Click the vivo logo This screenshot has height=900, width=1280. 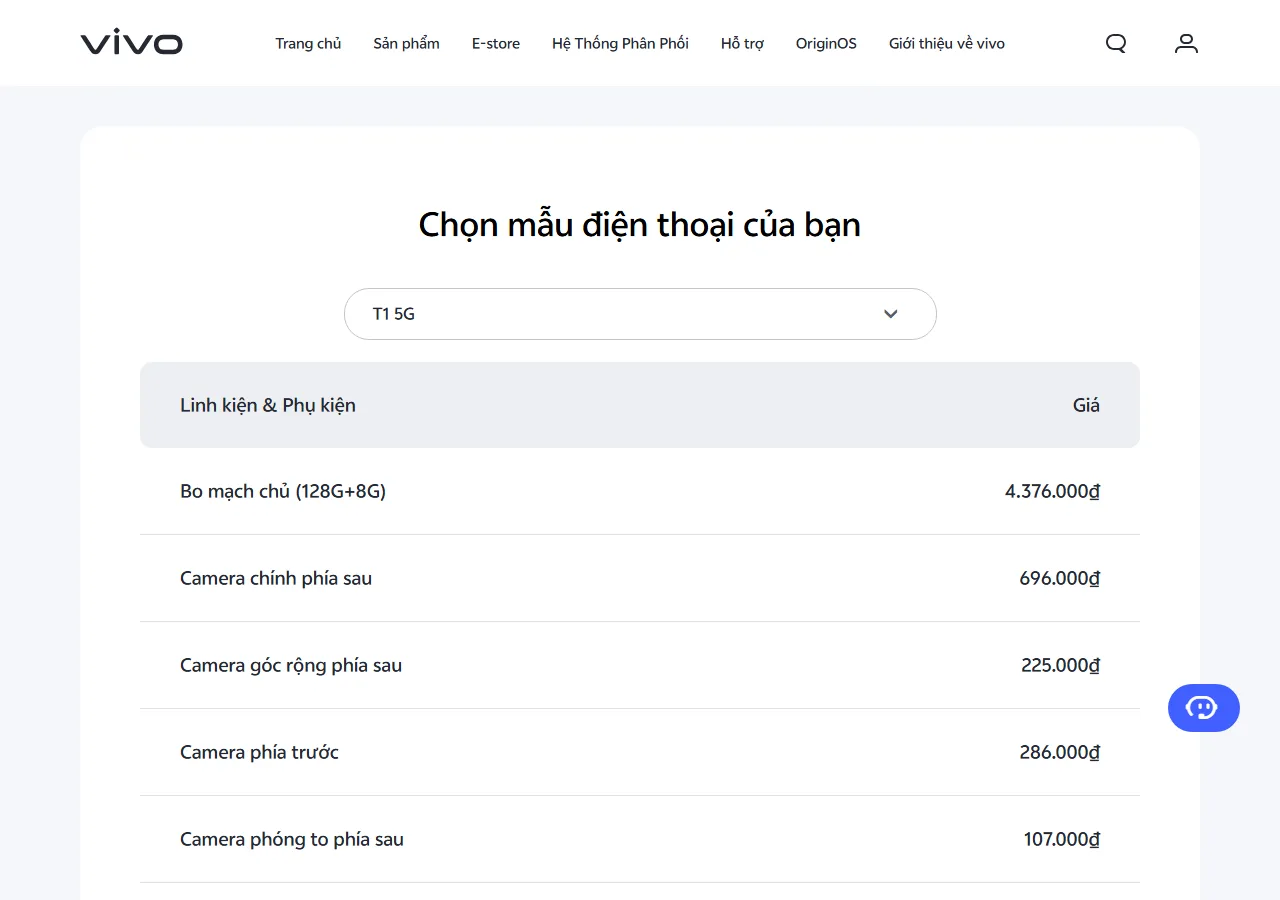pyautogui.click(x=131, y=43)
